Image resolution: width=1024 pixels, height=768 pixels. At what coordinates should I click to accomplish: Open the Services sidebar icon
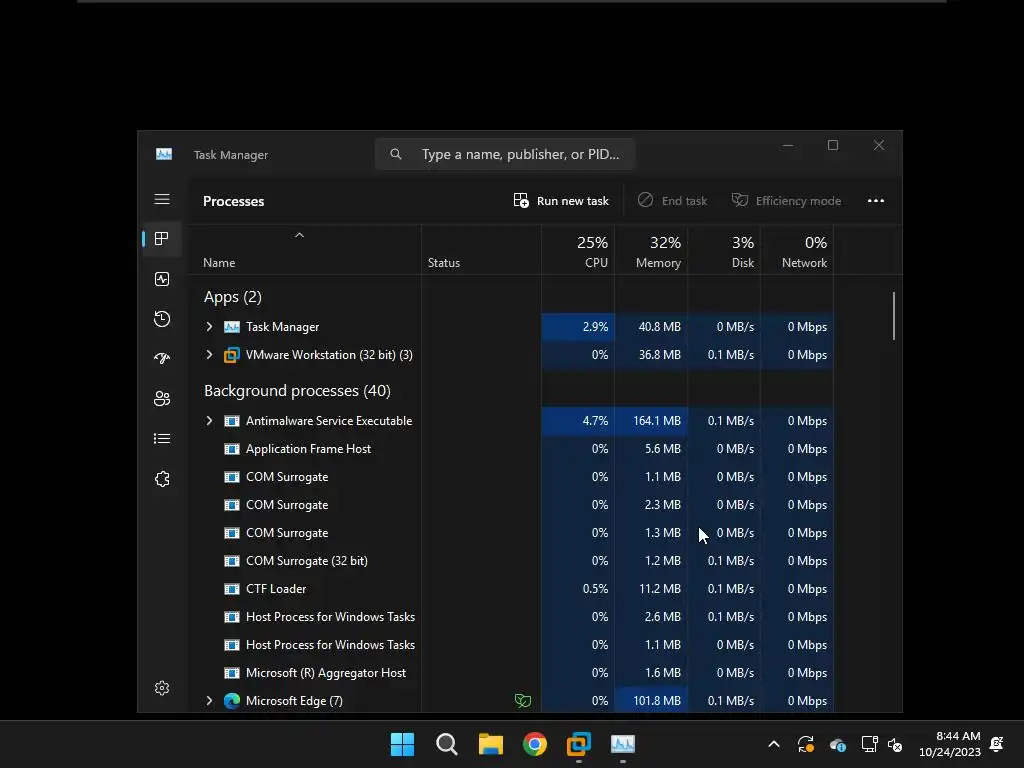click(x=162, y=479)
